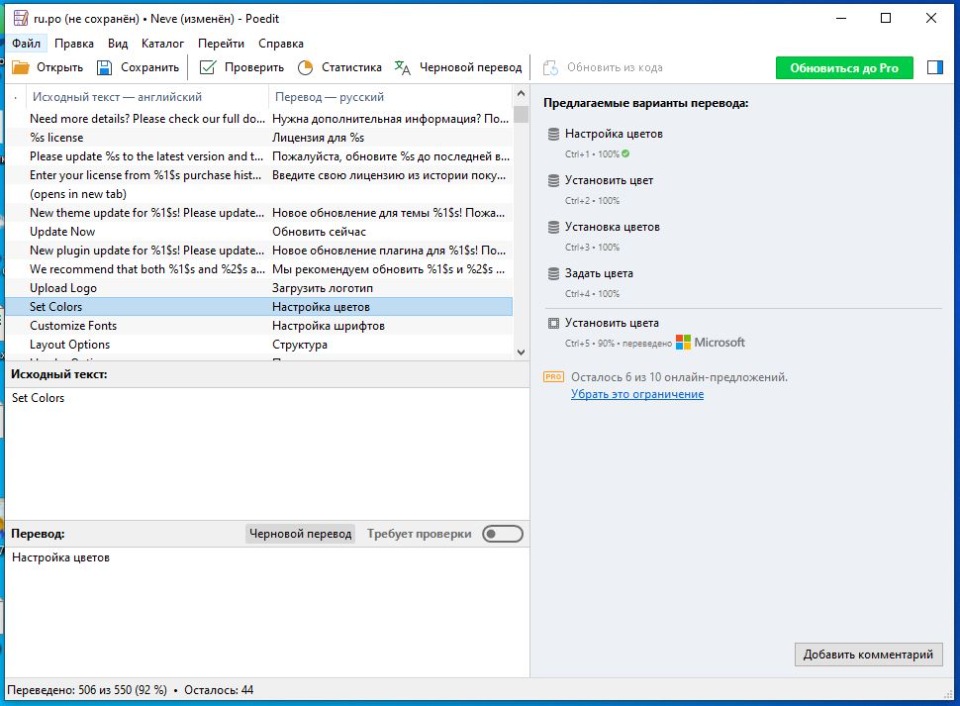Open the Перейти menu
Viewport: 960px width, 706px height.
coord(221,44)
